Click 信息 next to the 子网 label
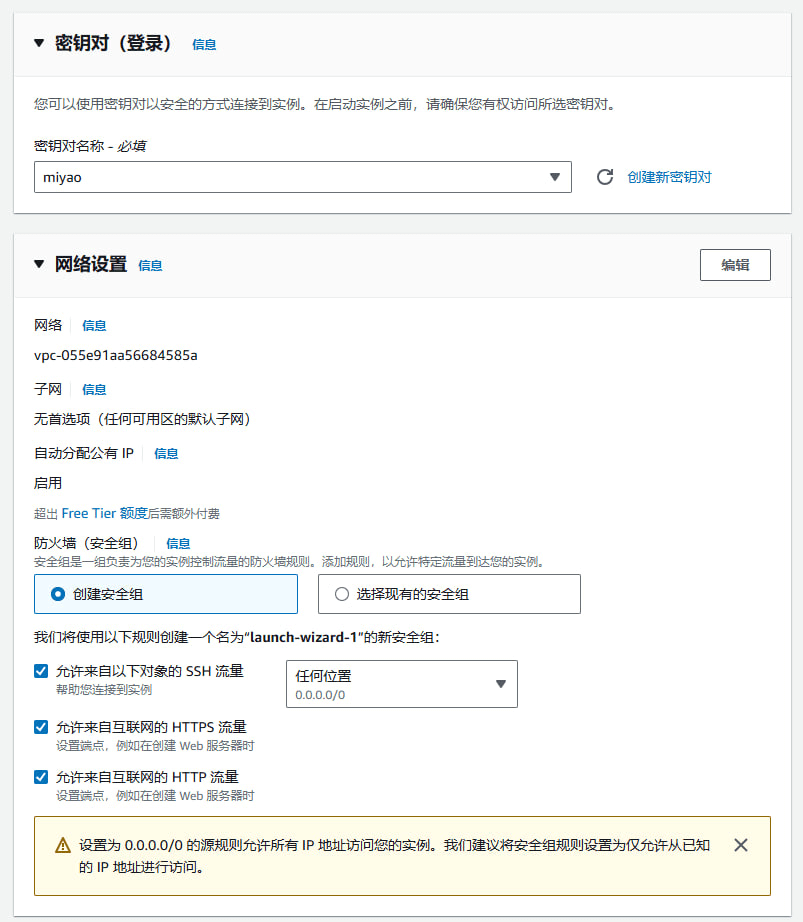 (x=94, y=389)
